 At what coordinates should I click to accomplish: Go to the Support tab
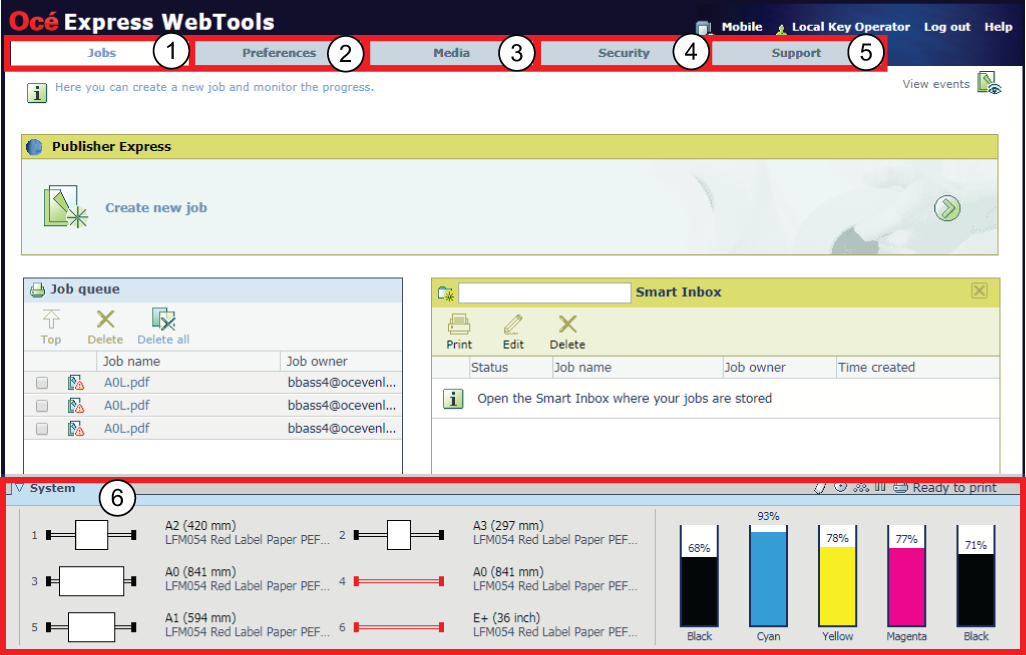click(x=796, y=53)
